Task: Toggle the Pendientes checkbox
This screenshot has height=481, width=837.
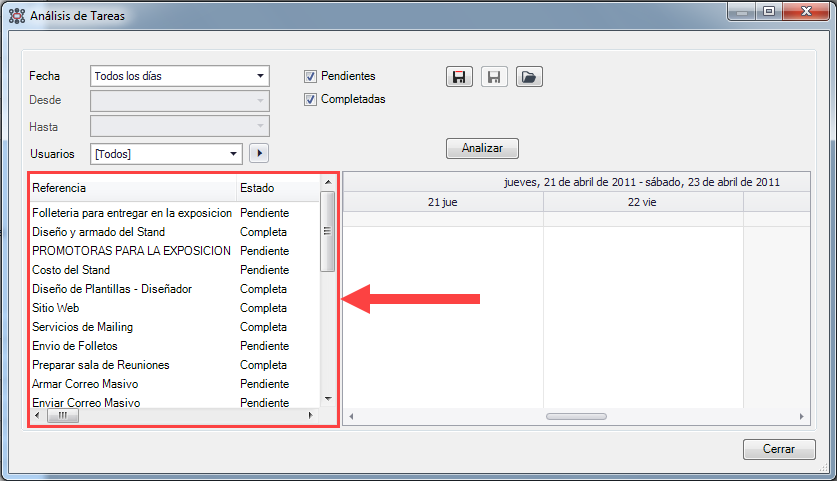Action: [310, 76]
